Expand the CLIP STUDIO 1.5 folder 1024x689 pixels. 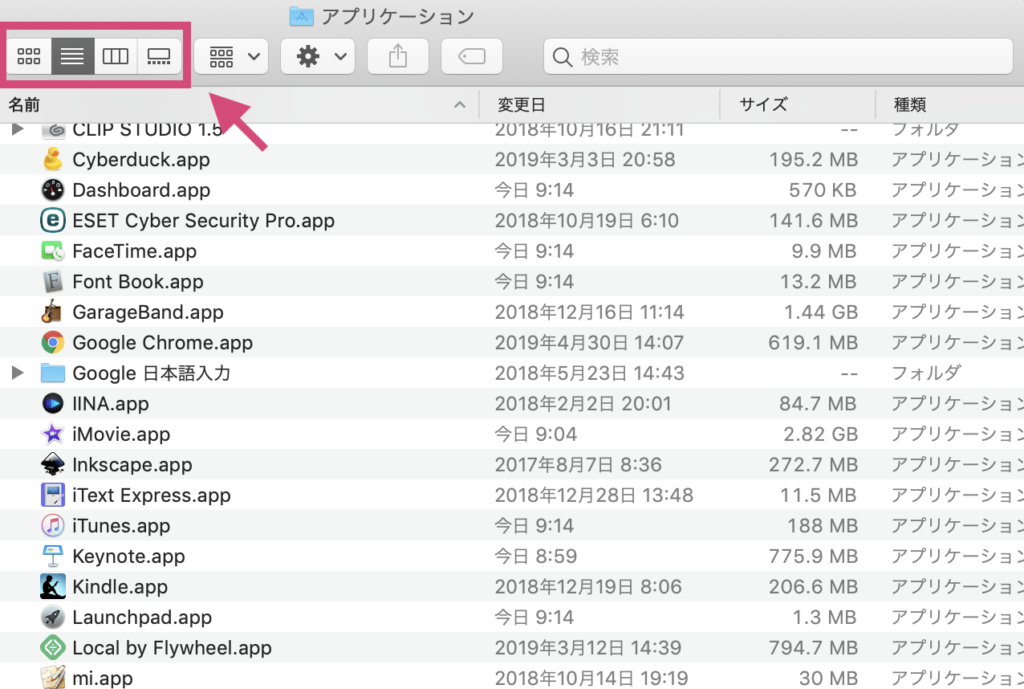18,129
